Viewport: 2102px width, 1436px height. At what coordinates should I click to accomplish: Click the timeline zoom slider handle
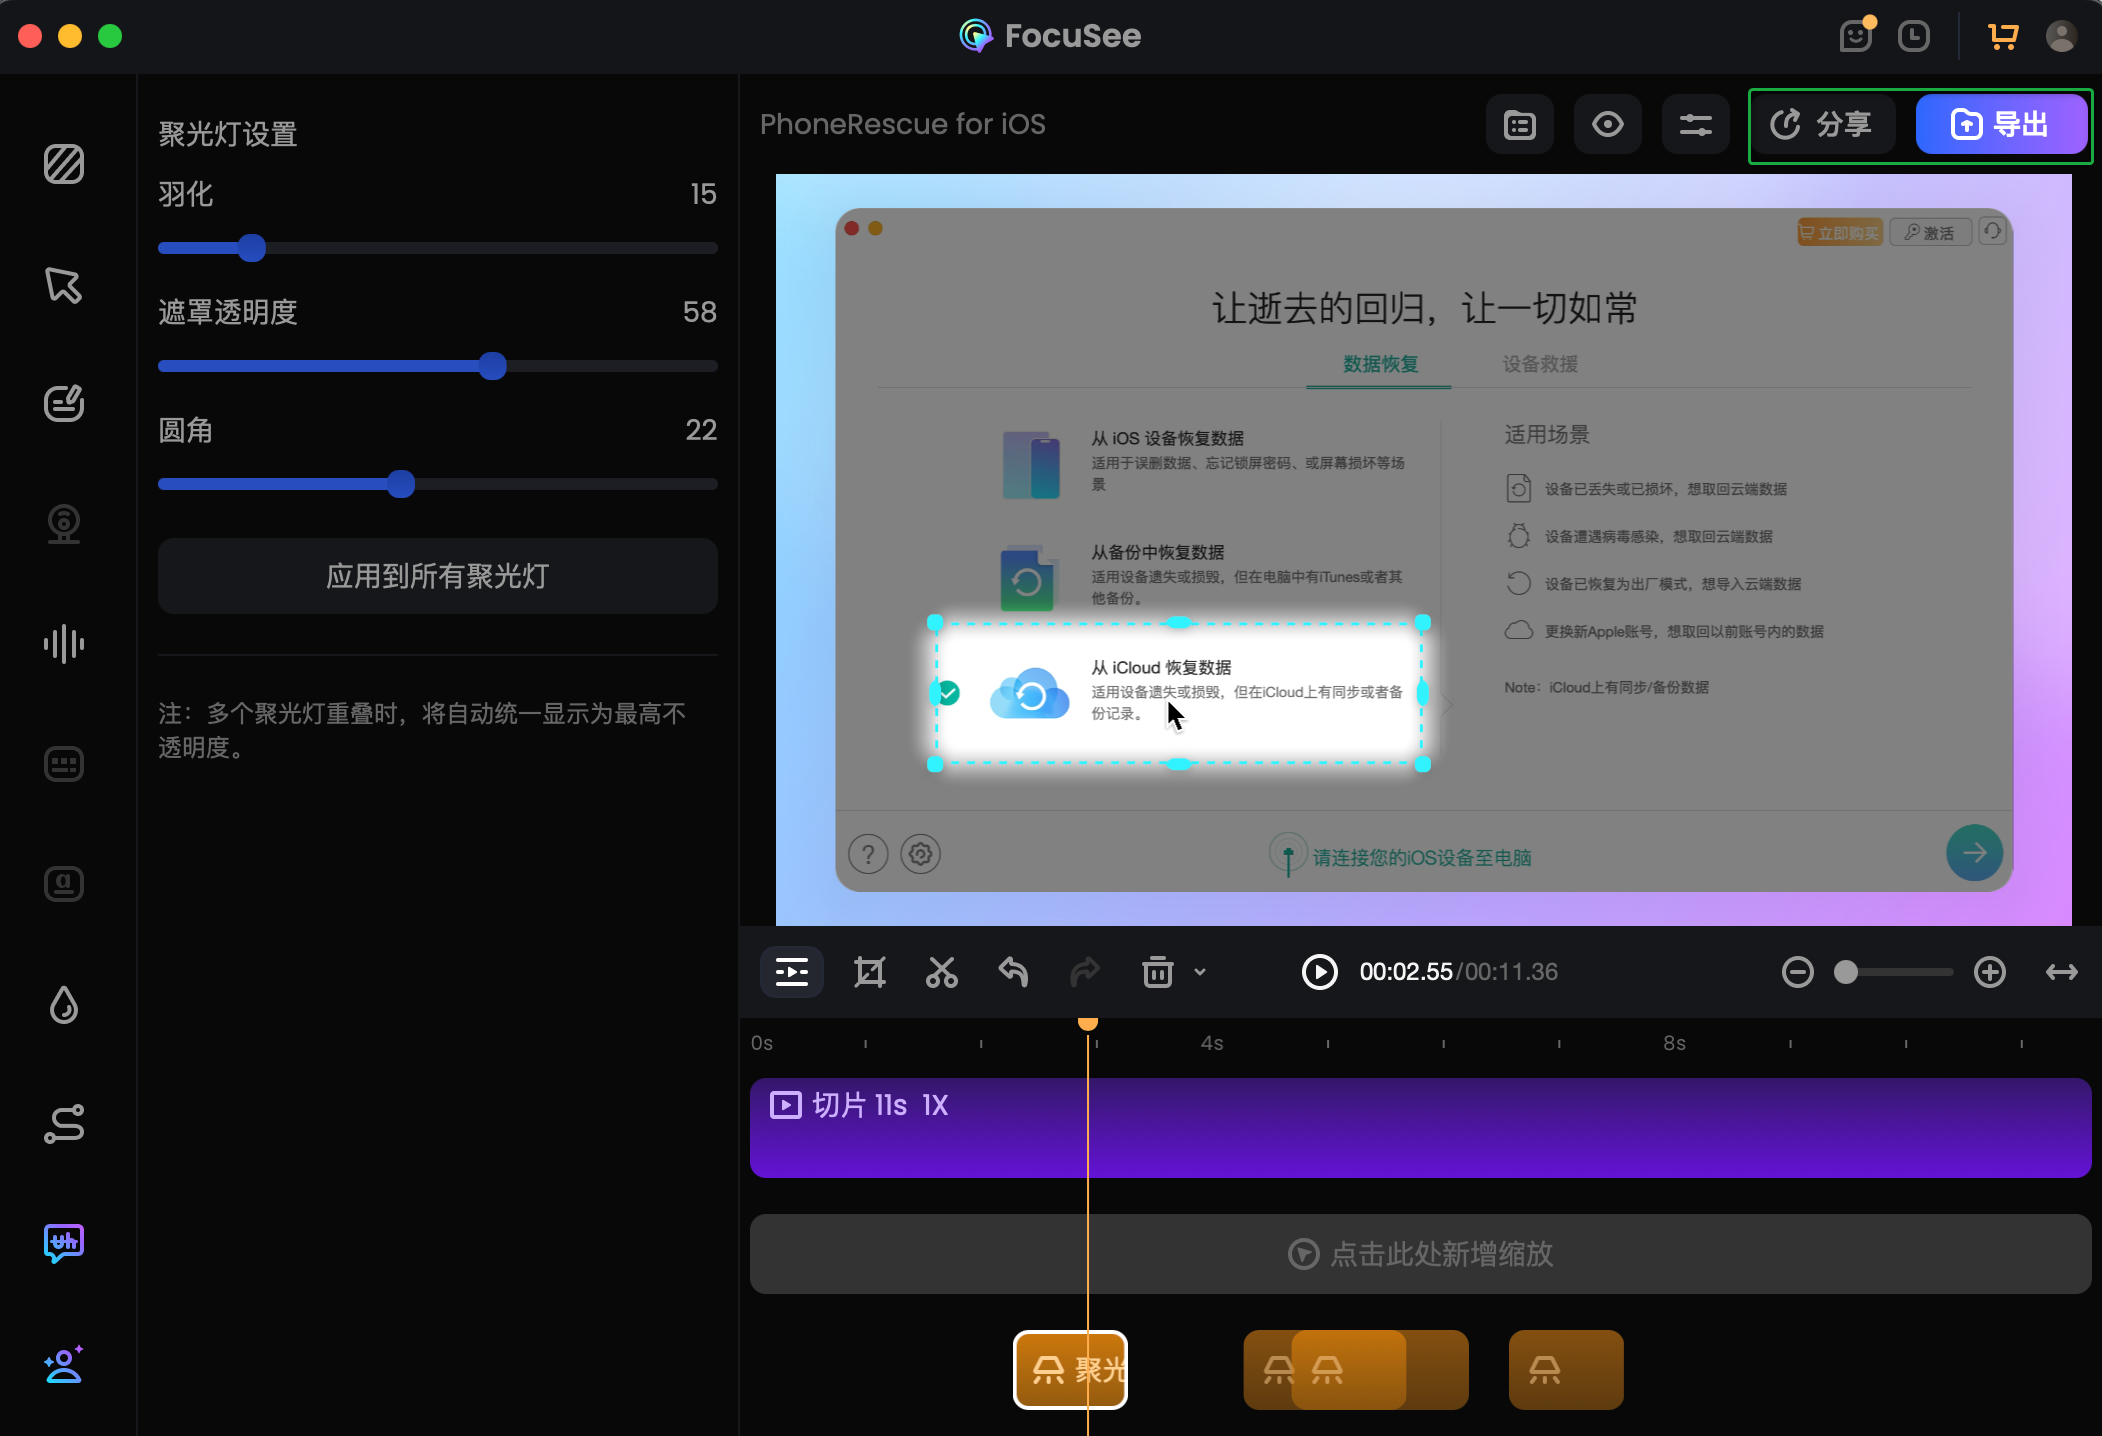pos(1846,972)
